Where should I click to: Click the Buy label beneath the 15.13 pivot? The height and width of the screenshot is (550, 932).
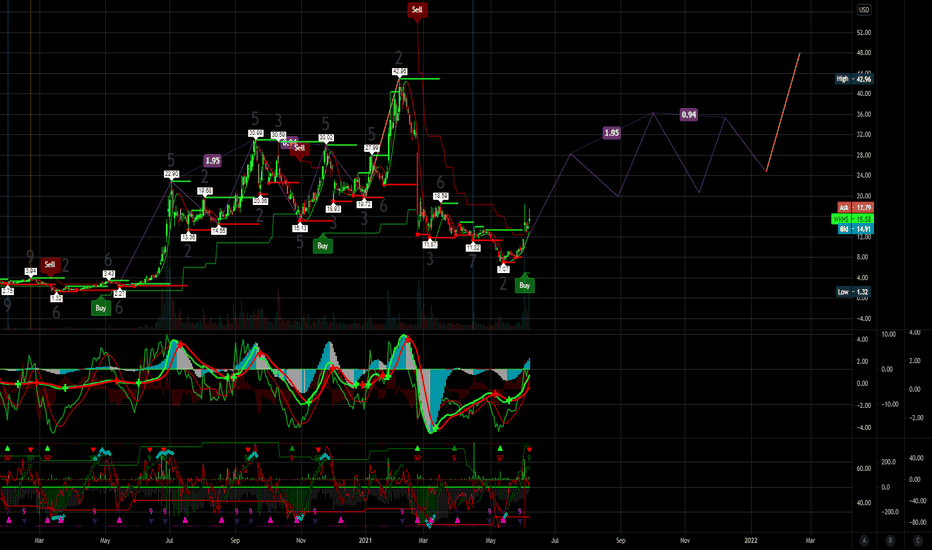[x=323, y=246]
